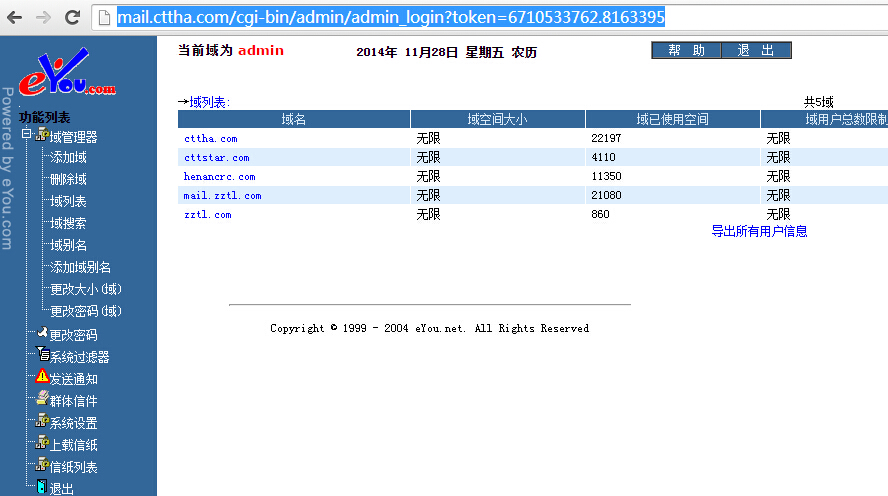Go back with the browser back arrow
The width and height of the screenshot is (888, 496).
pyautogui.click(x=15, y=18)
